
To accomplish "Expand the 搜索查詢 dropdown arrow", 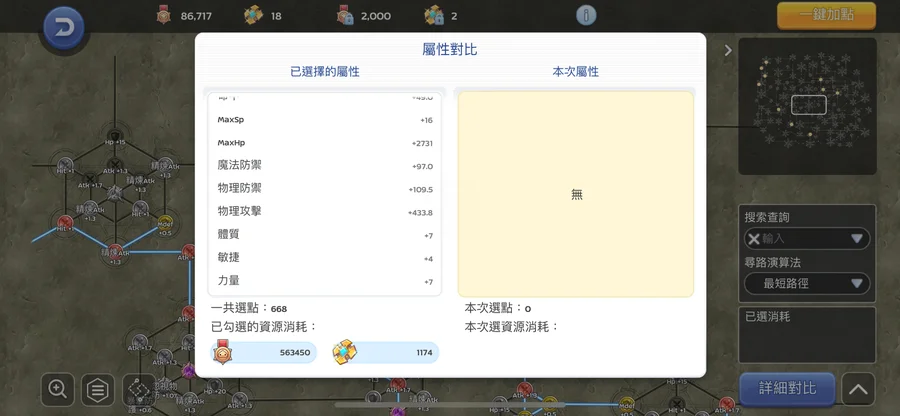I will pyautogui.click(x=856, y=239).
